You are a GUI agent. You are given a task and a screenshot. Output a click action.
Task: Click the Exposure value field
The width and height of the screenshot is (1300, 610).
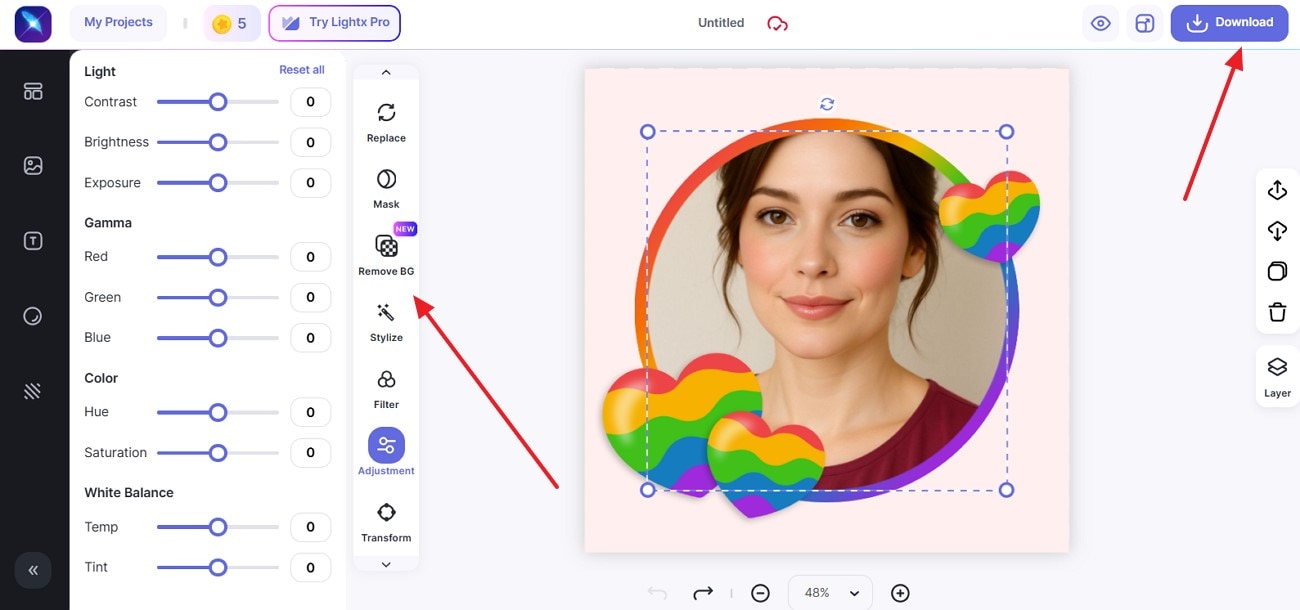(x=310, y=183)
